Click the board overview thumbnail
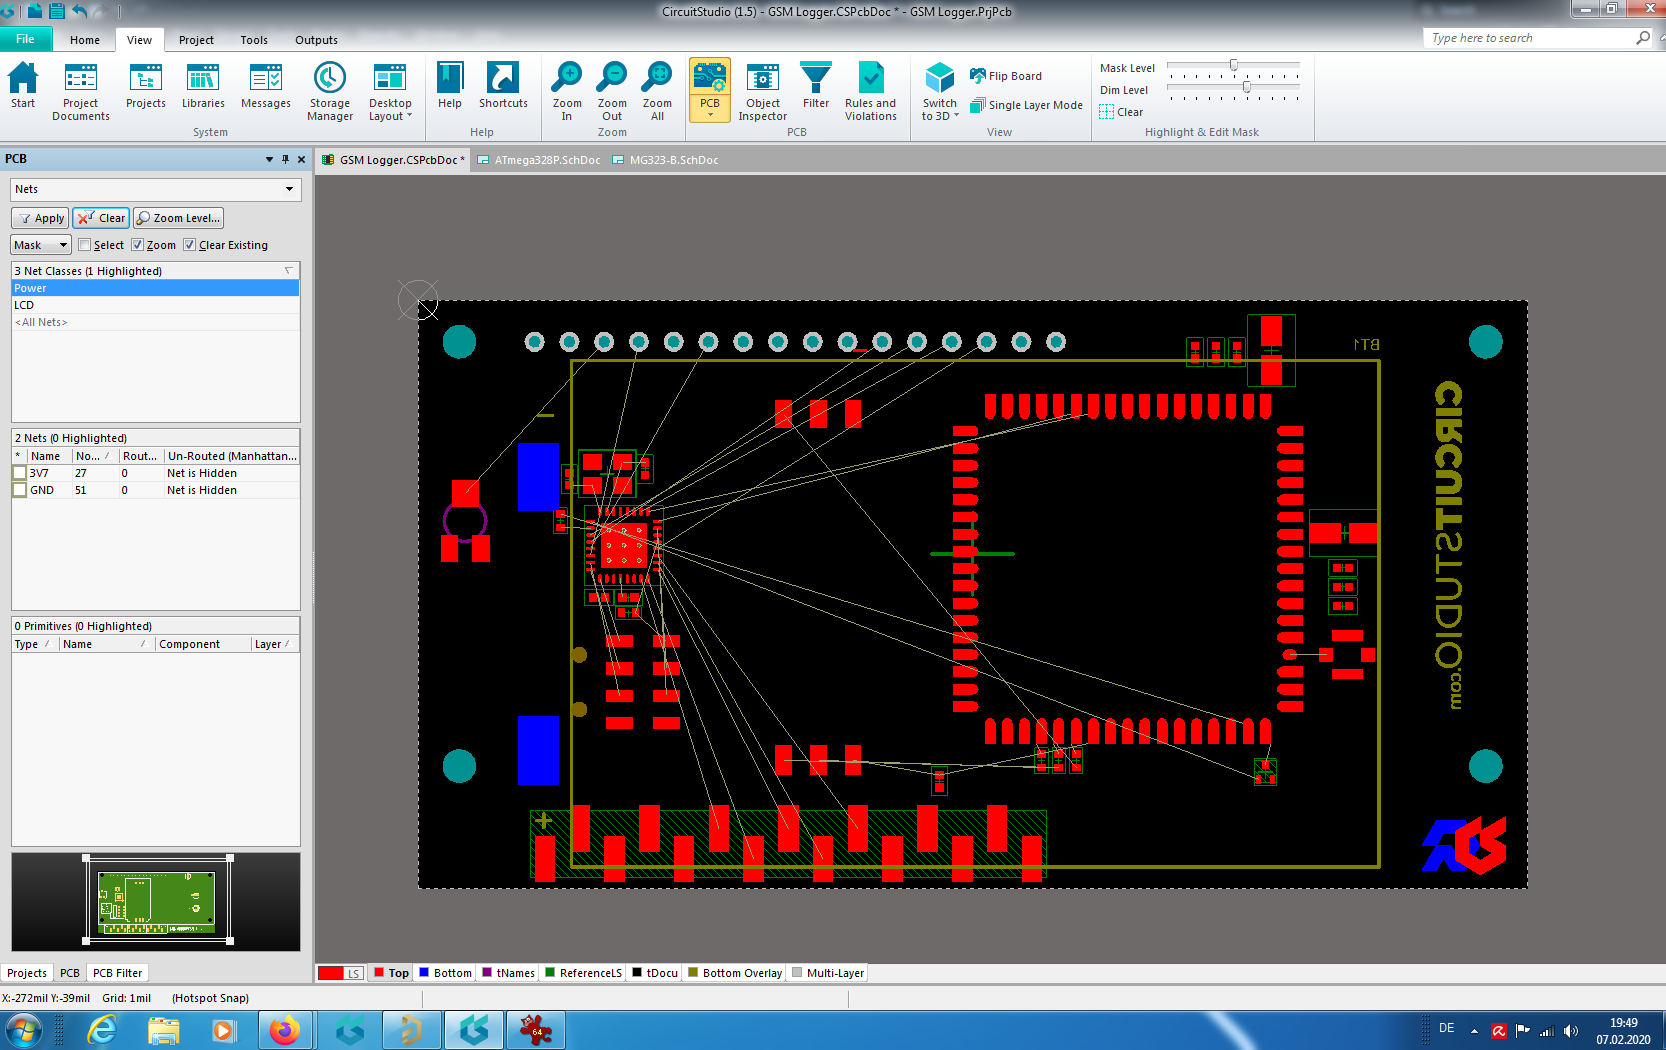 (x=157, y=900)
